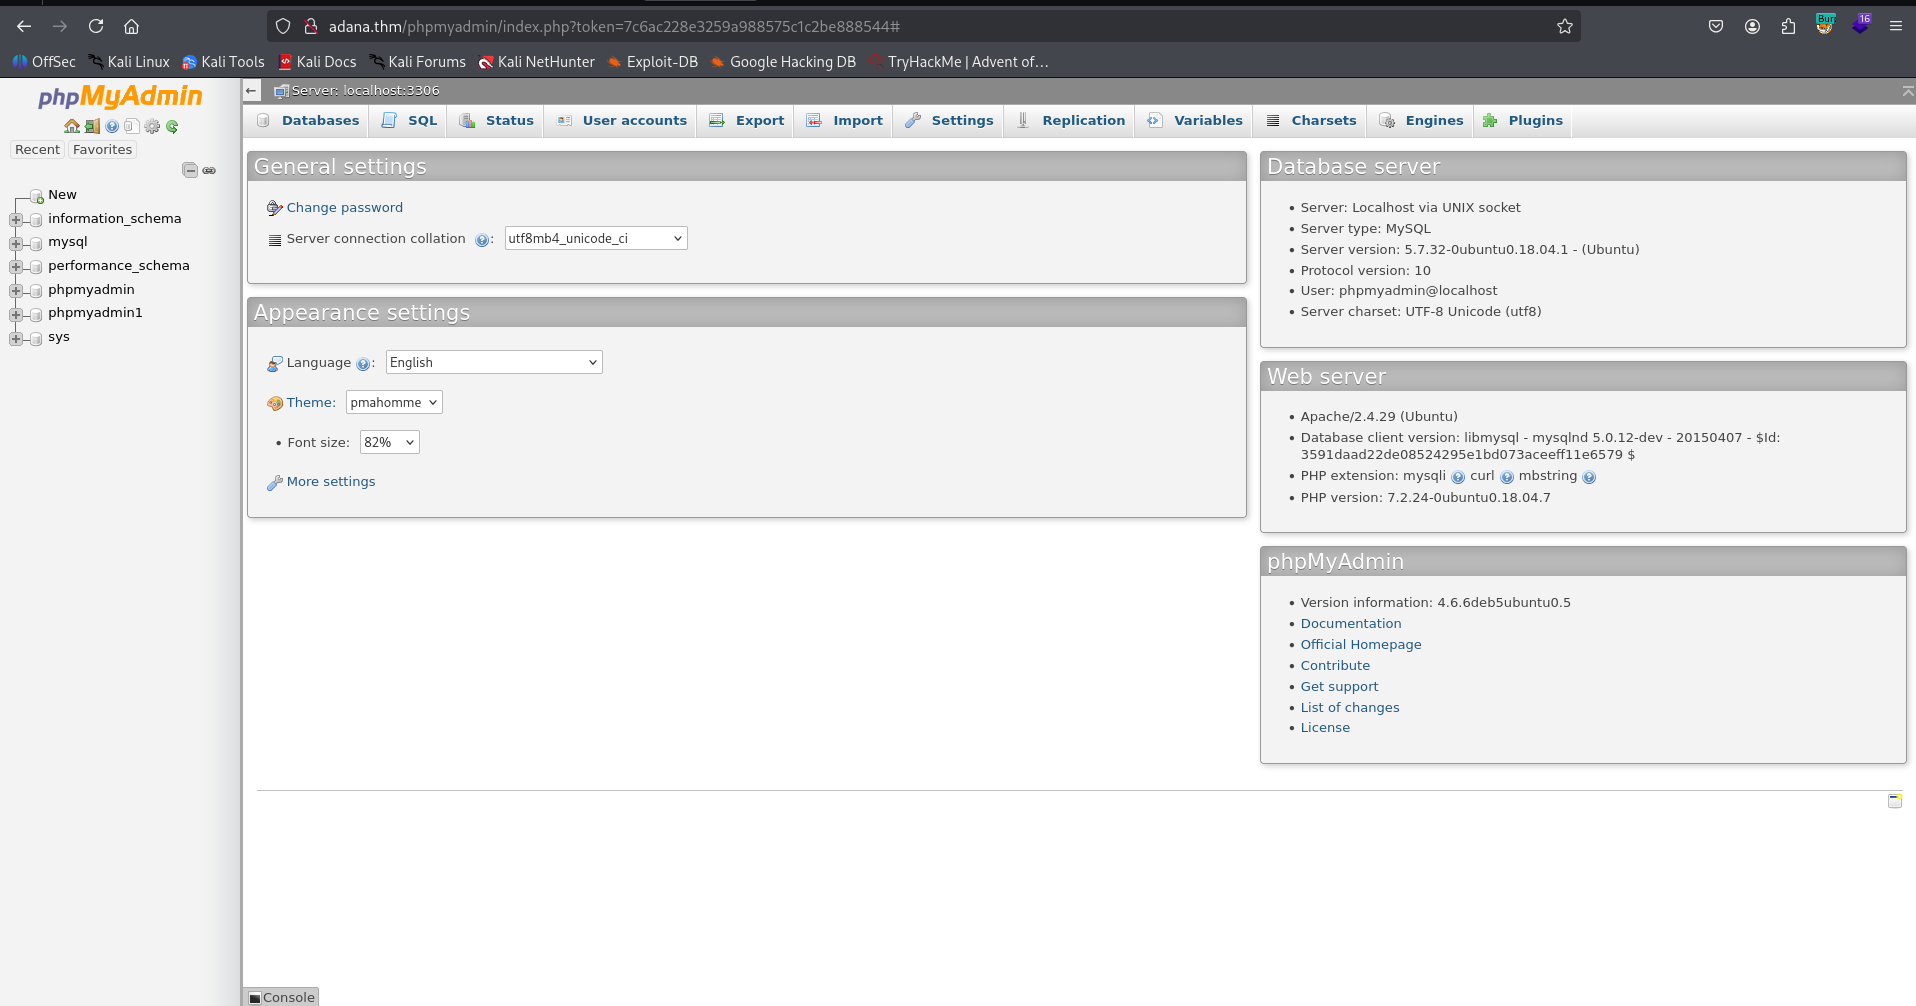Screen dimensions: 1916x1006
Task: Click the back arrow above the tabs
Action: click(x=251, y=90)
